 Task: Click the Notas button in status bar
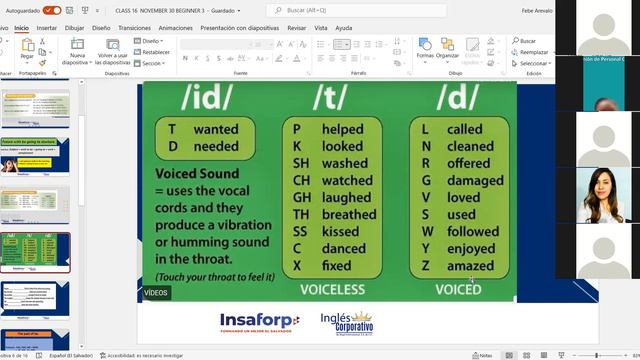(482, 356)
